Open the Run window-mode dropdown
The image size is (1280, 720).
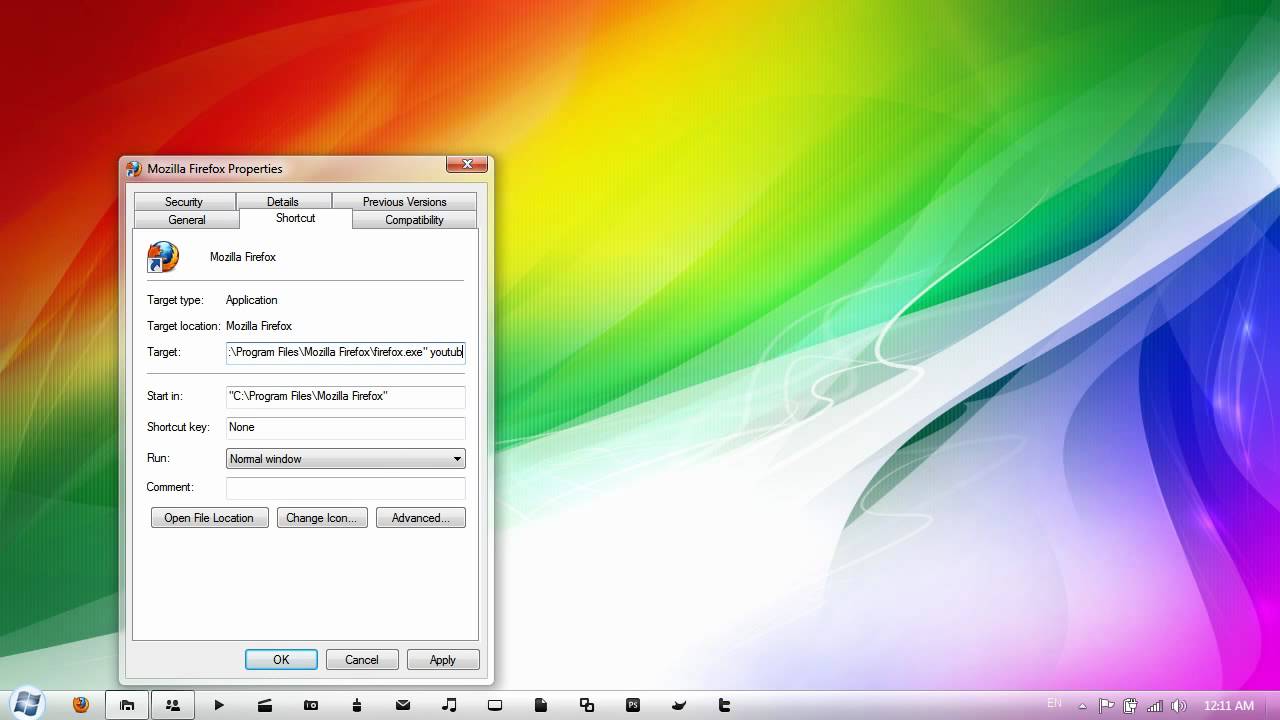[346, 459]
